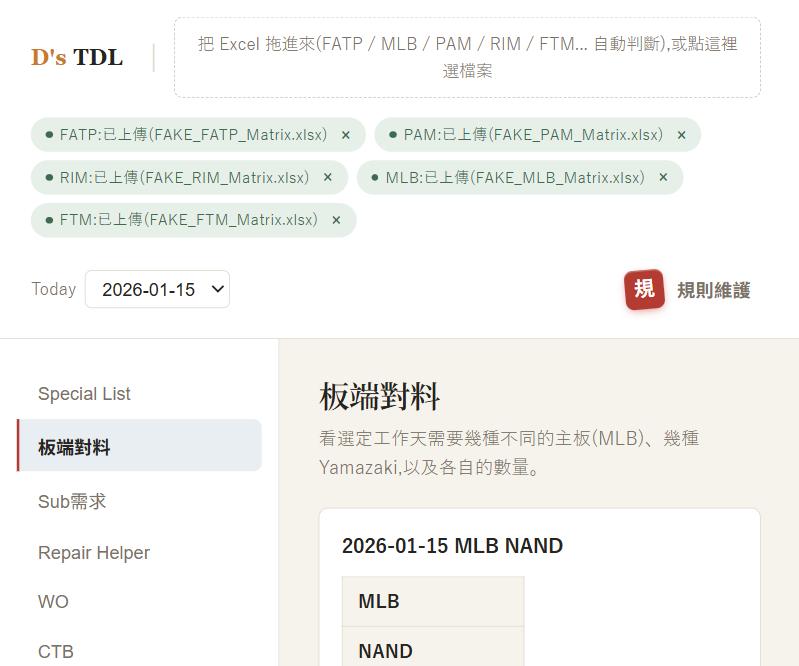The width and height of the screenshot is (799, 666).
Task: Click the NAND table row cell
Action: coord(433,647)
